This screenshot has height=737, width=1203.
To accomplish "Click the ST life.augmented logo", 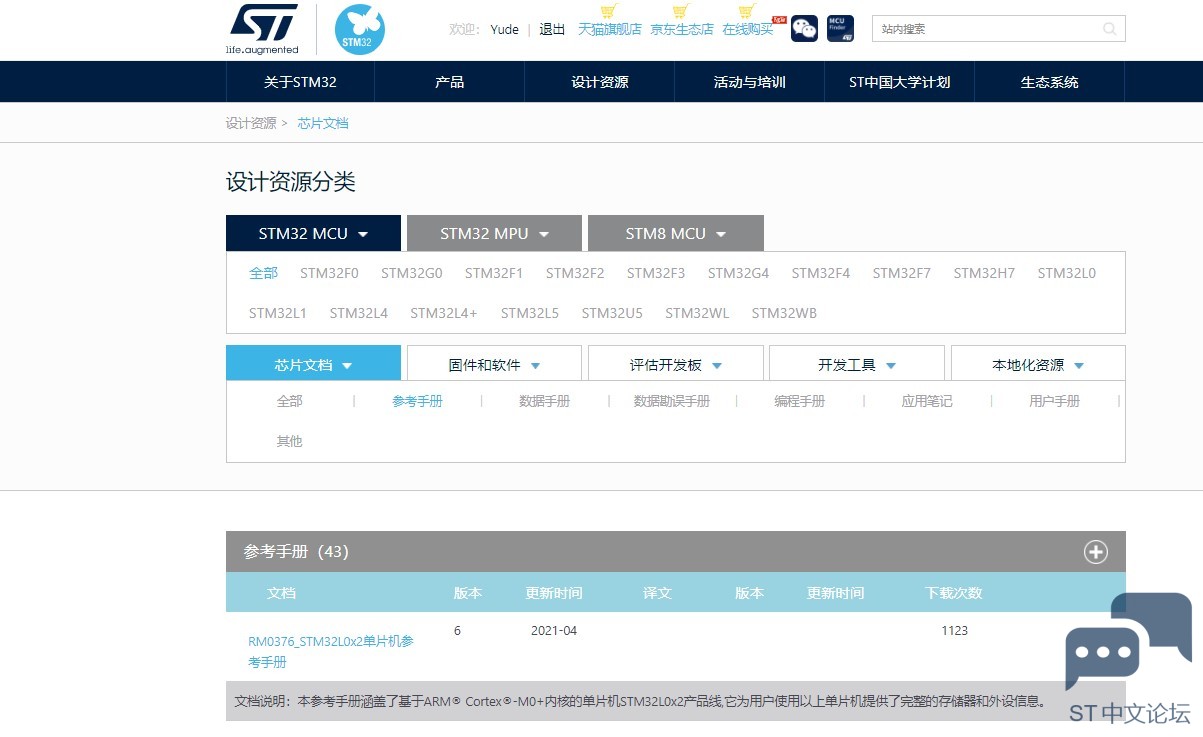I will click(x=262, y=29).
